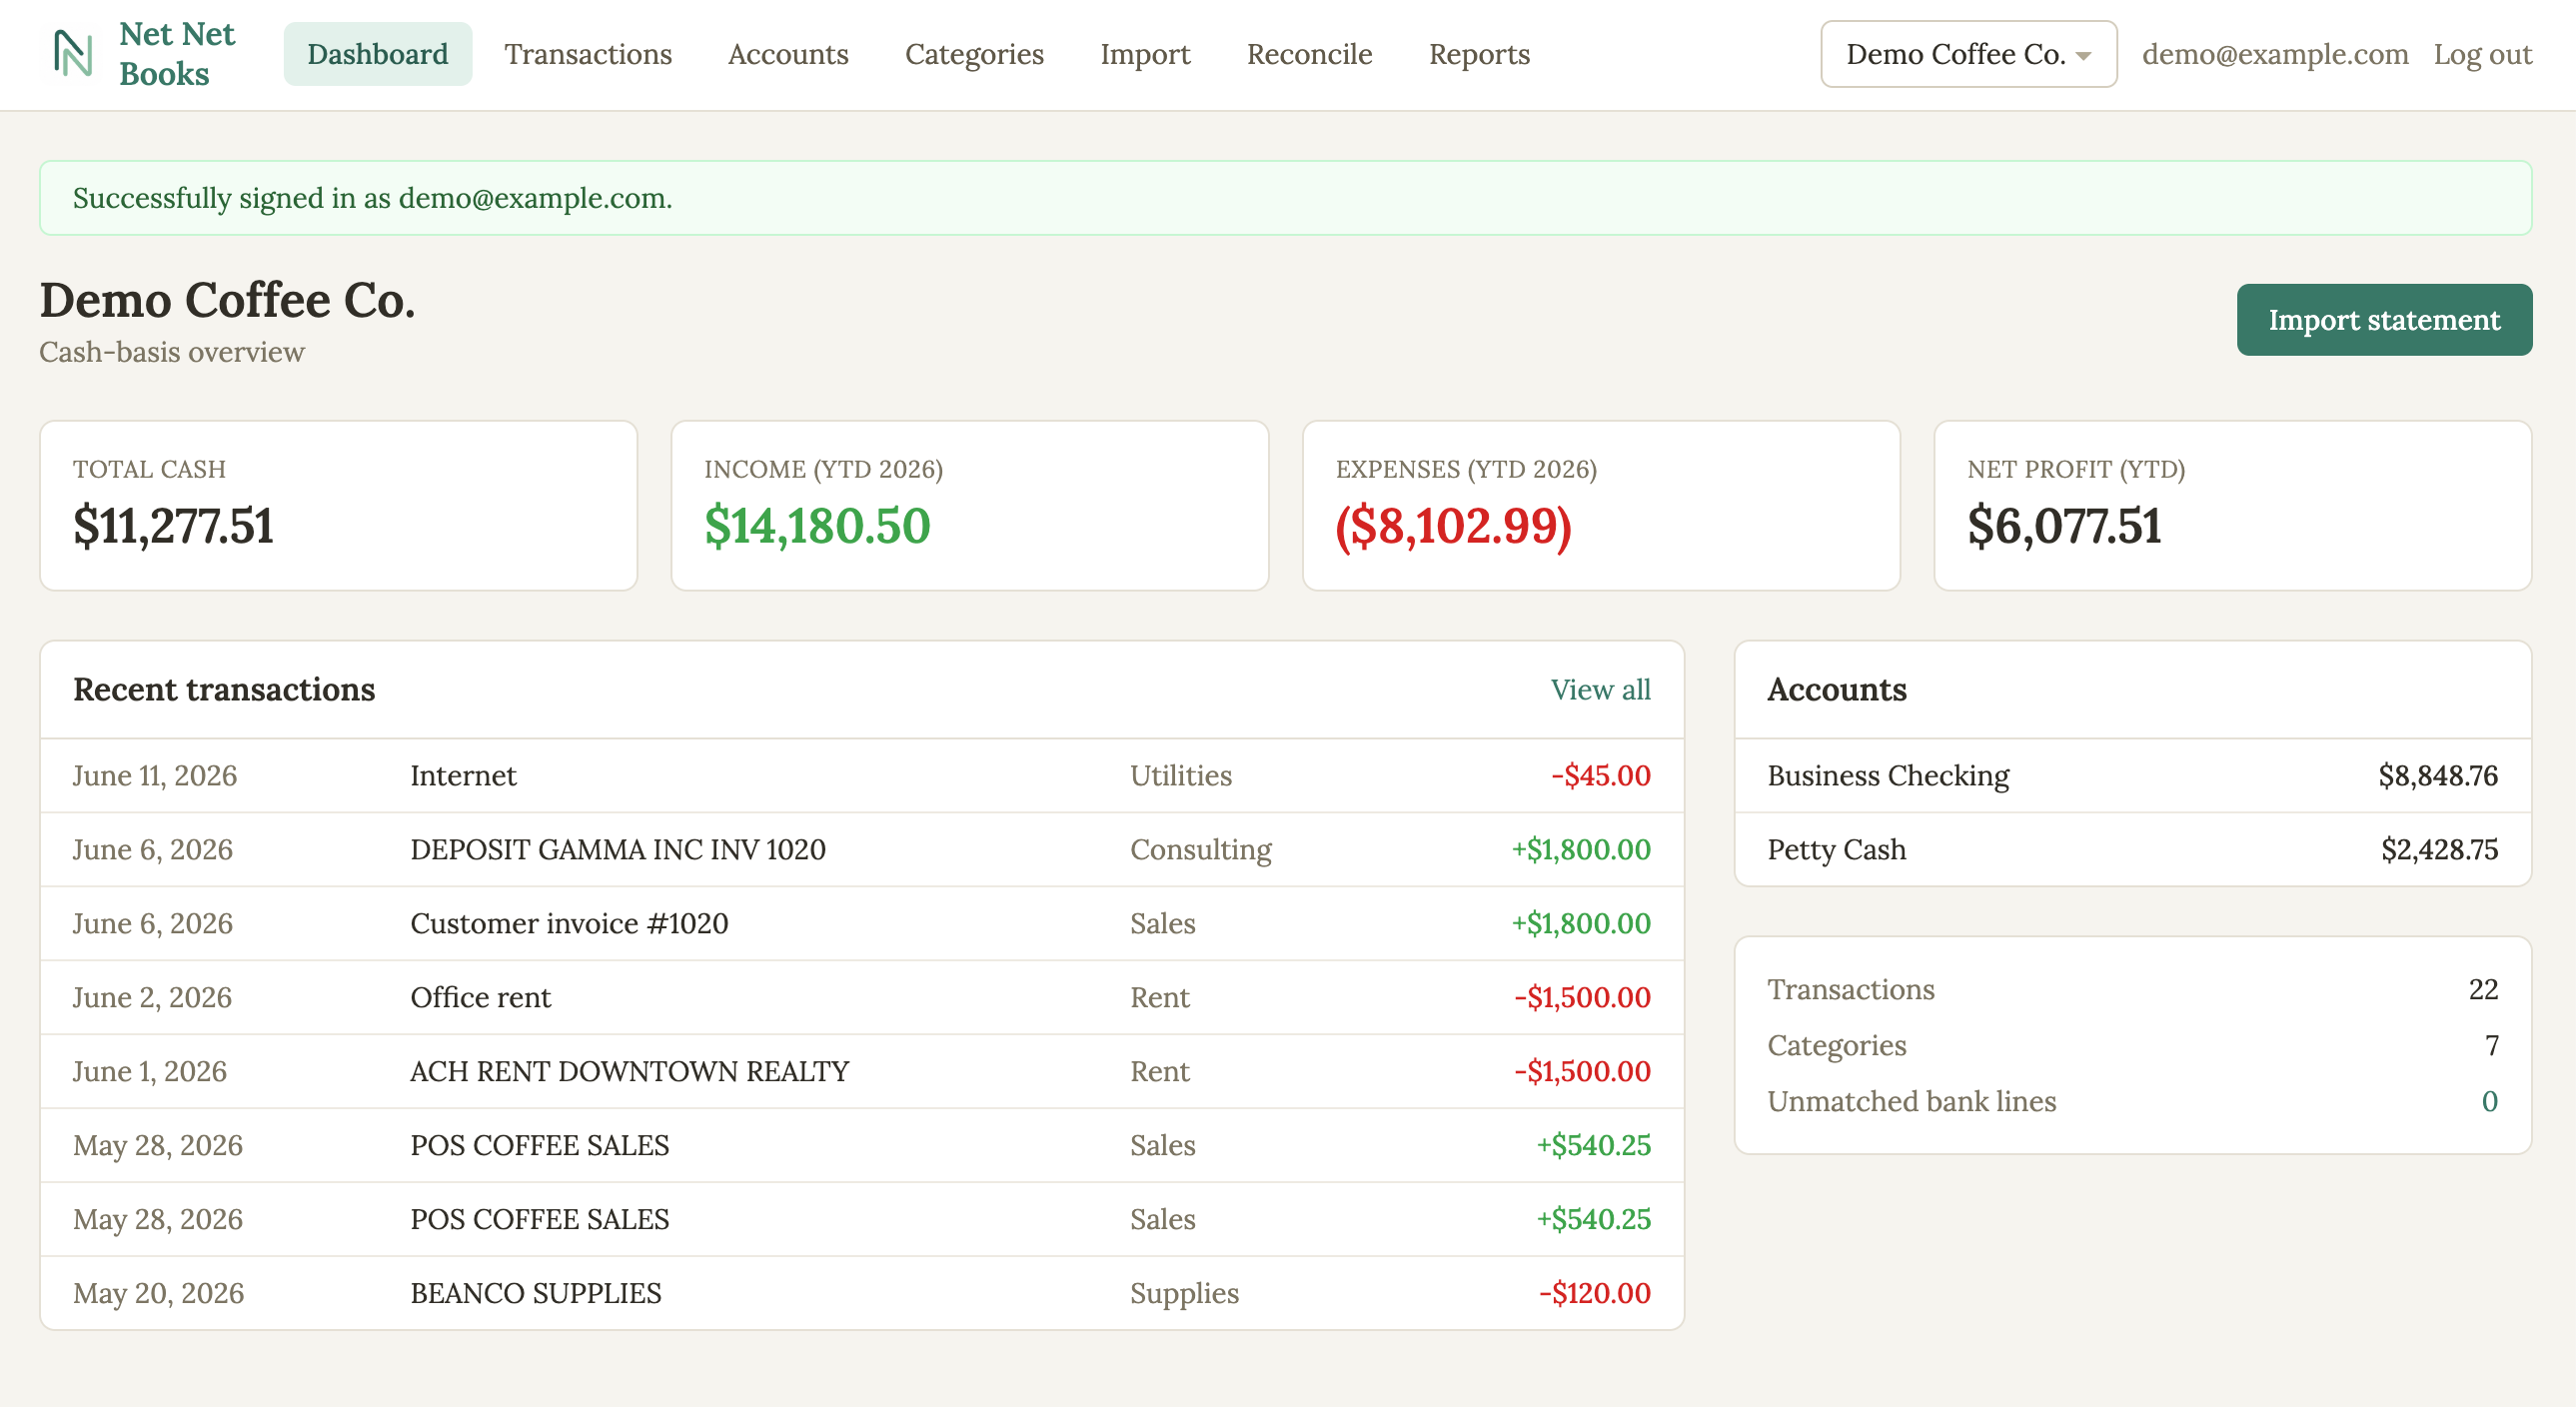Select the Business Checking account row
The height and width of the screenshot is (1407, 2576).
coord(2132,776)
